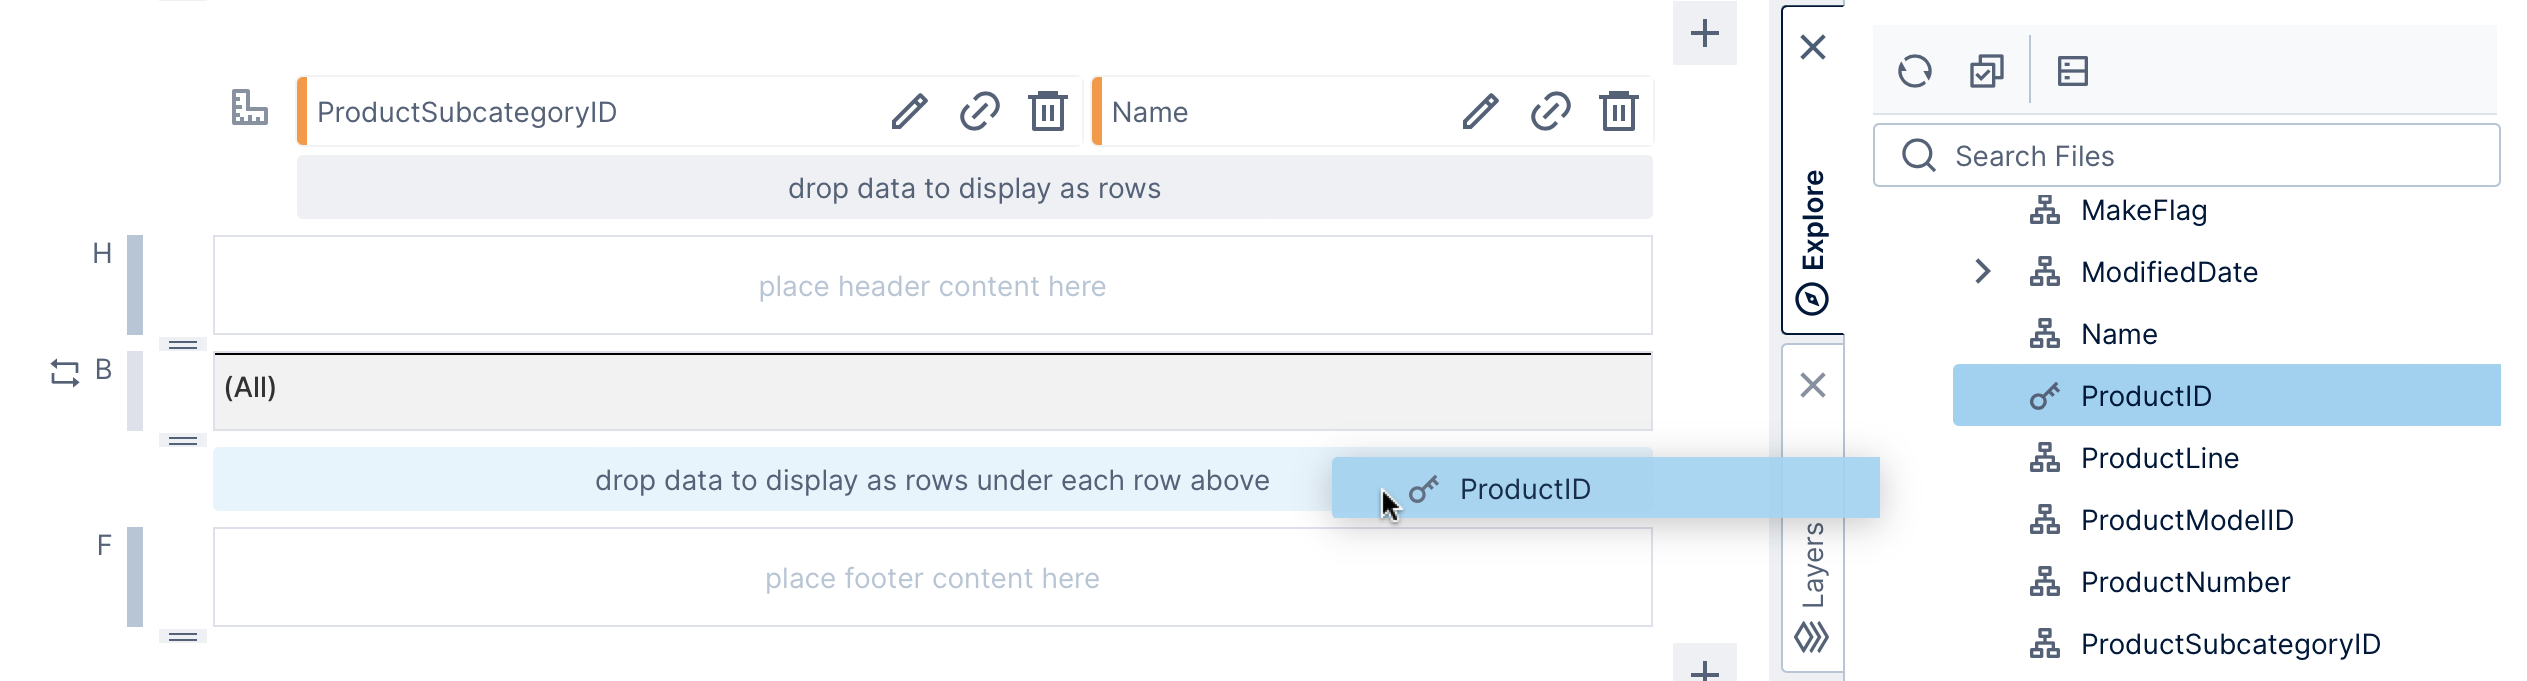Screen dimensions: 2527x681
Task: Click the link icon for the ProductSubcategoryID column
Action: (980, 112)
